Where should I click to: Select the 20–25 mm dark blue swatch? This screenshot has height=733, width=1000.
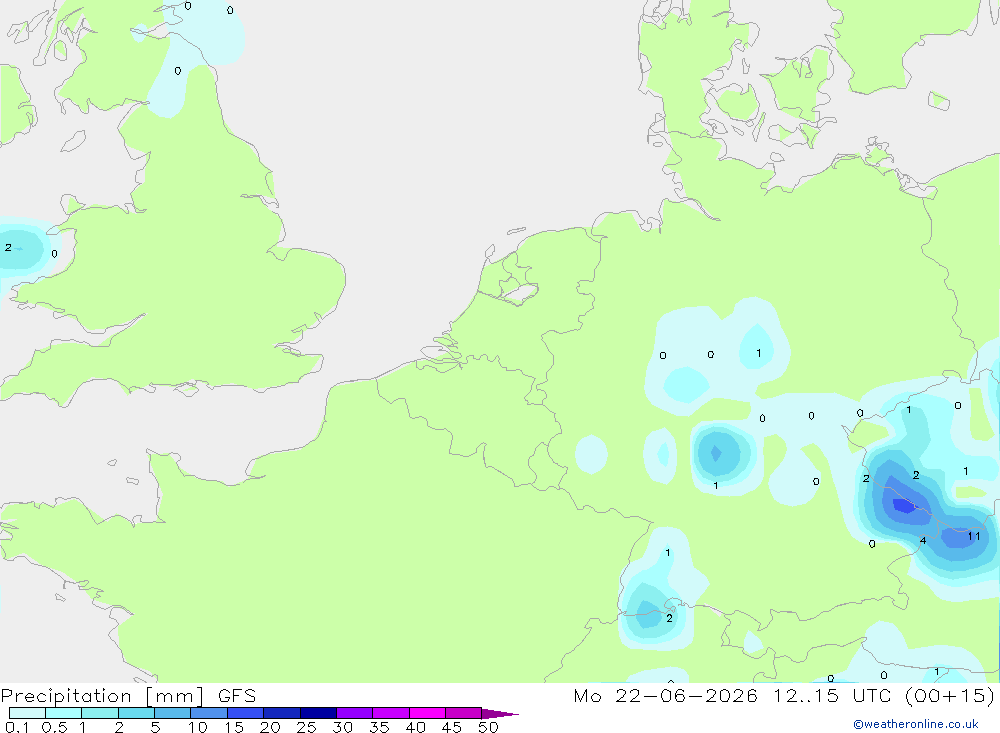click(x=281, y=713)
